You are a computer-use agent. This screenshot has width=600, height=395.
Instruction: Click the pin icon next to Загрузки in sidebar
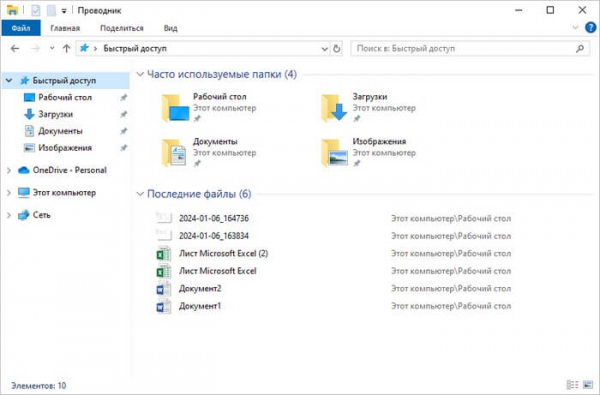coord(124,114)
